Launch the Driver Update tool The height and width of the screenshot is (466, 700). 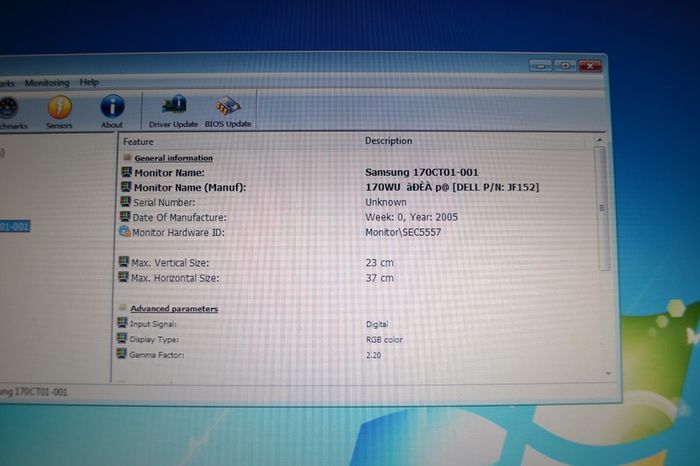click(x=173, y=111)
